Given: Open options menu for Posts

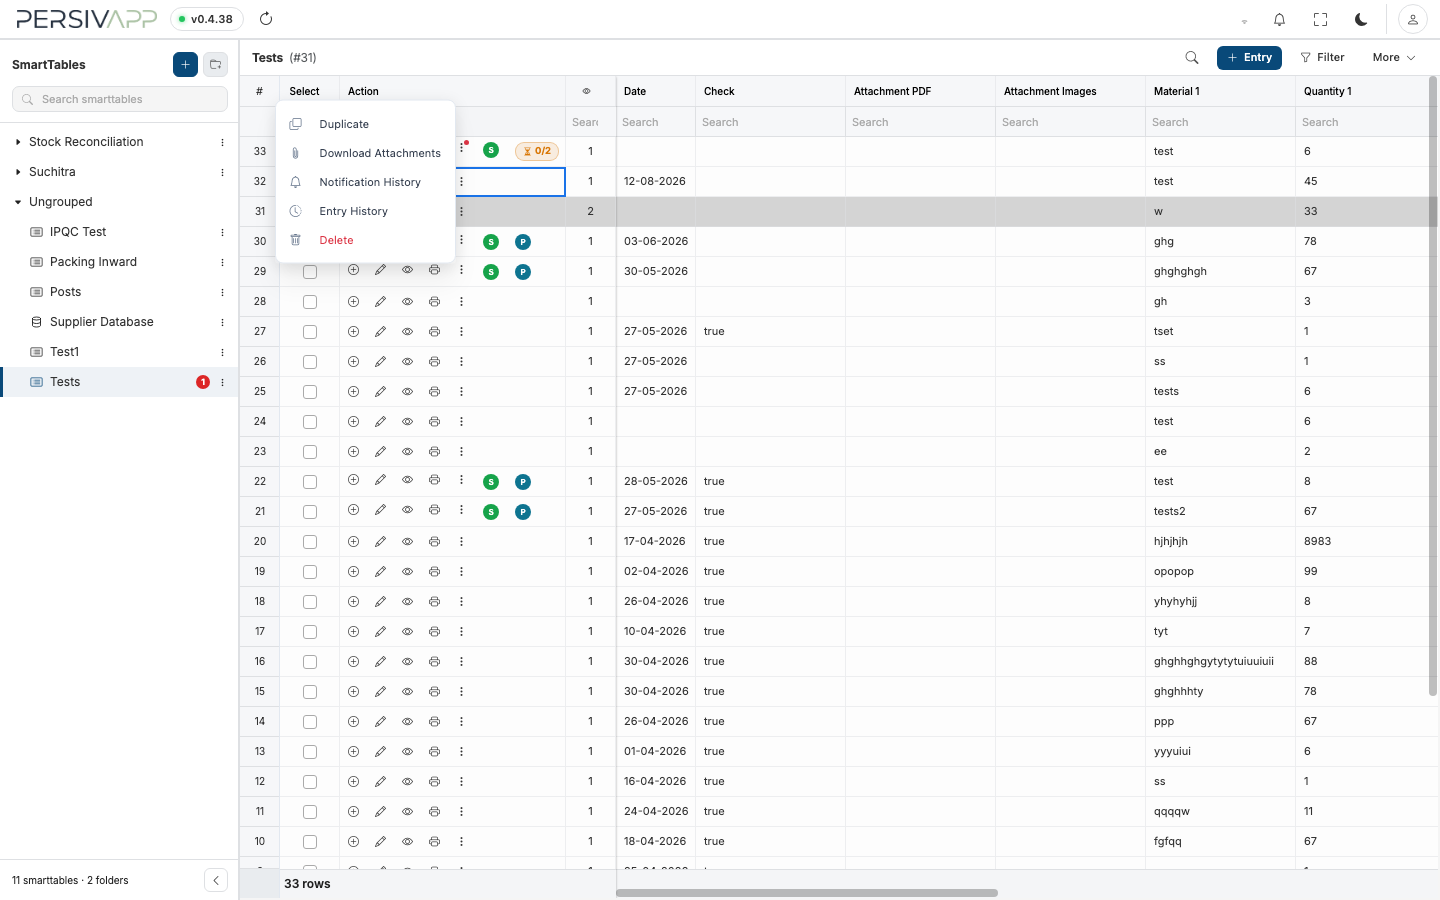Looking at the screenshot, I should pos(222,292).
